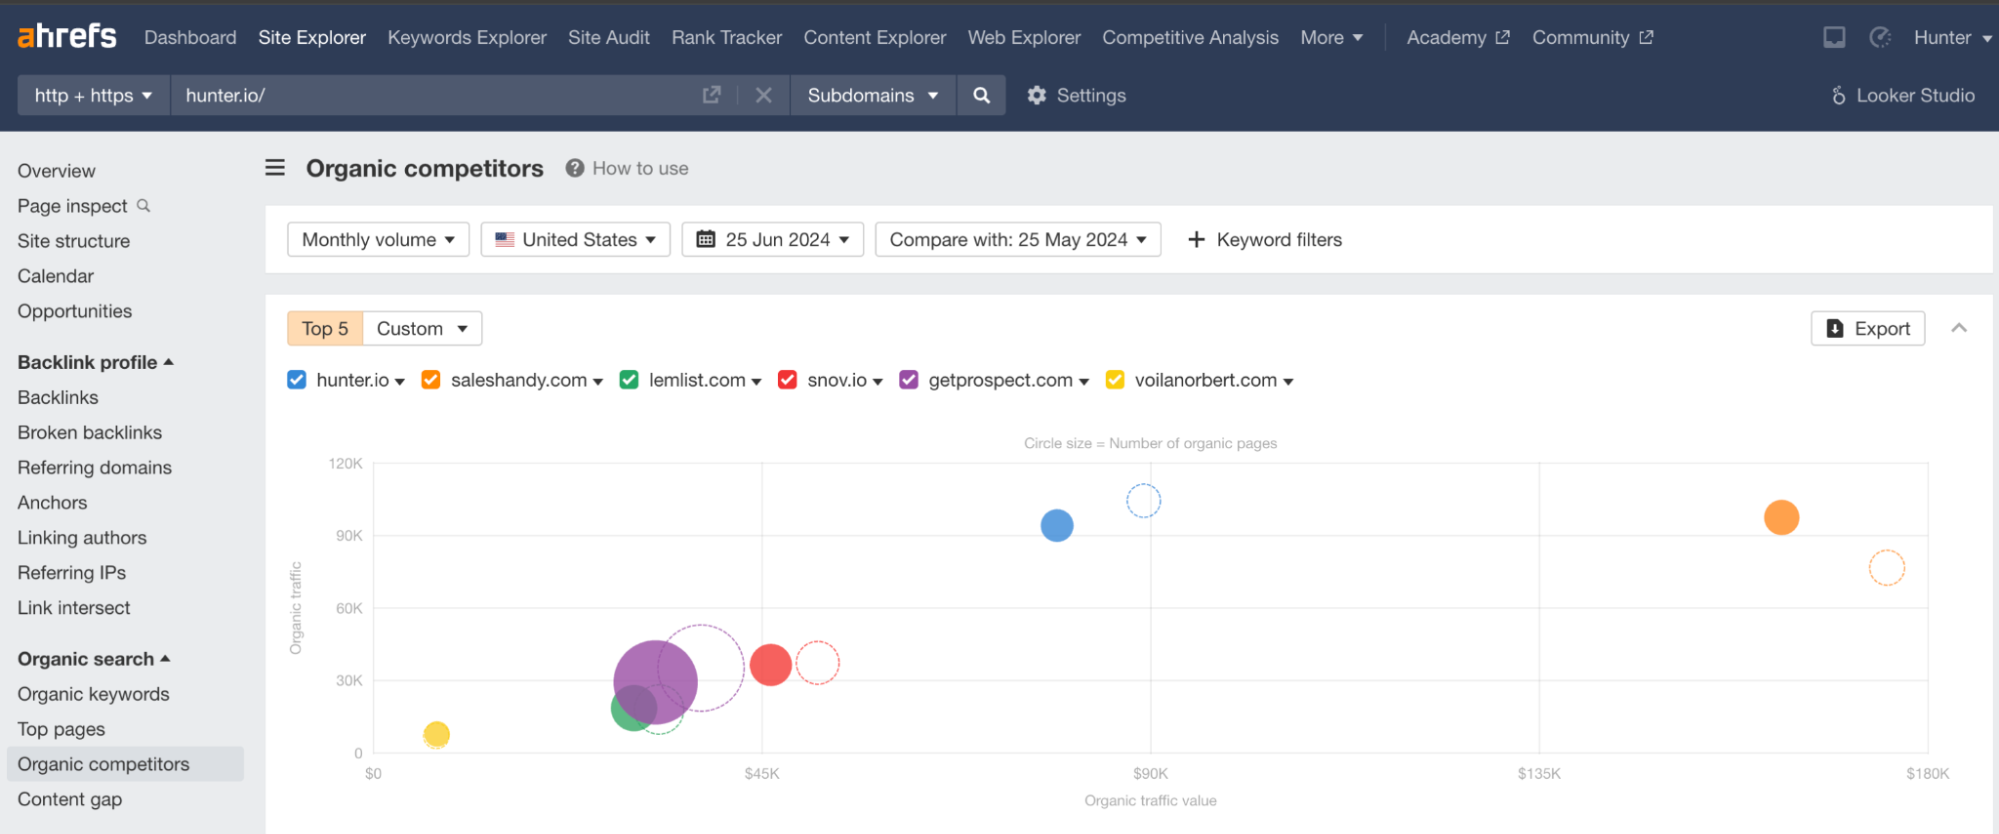1999x834 pixels.
Task: Open hunter.io in new tab icon
Action: (x=711, y=95)
